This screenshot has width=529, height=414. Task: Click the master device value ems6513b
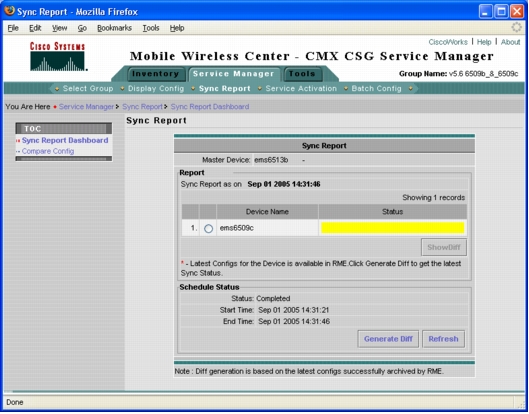(x=271, y=160)
